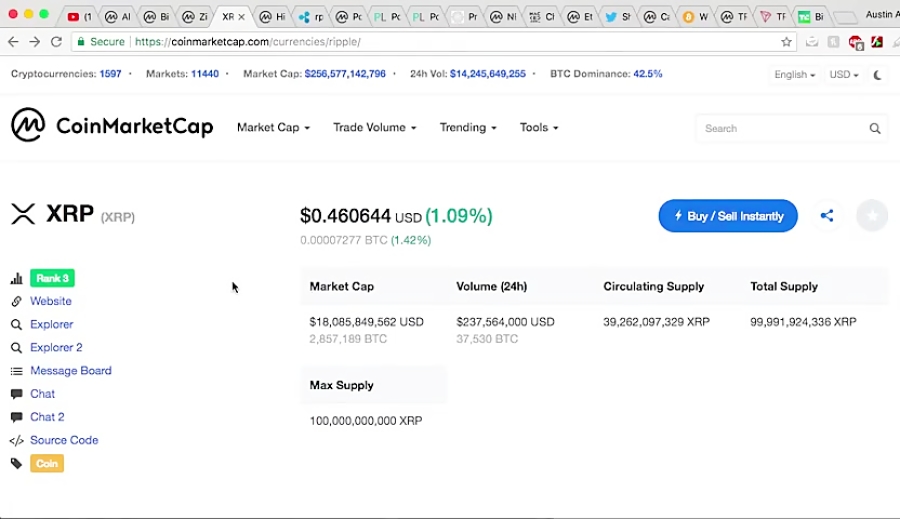Click the magnifier icon beside Explorer 2
900x519 pixels.
click(17, 348)
